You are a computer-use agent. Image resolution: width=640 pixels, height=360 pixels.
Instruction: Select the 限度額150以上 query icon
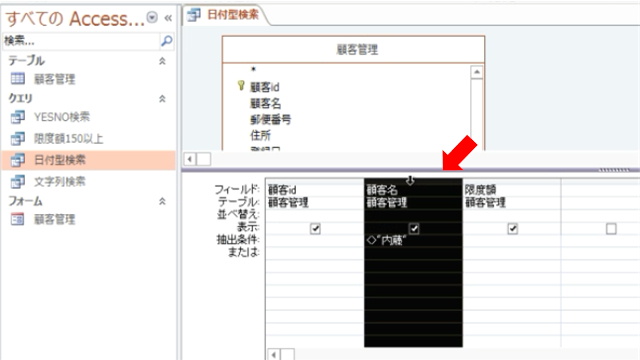[18, 138]
